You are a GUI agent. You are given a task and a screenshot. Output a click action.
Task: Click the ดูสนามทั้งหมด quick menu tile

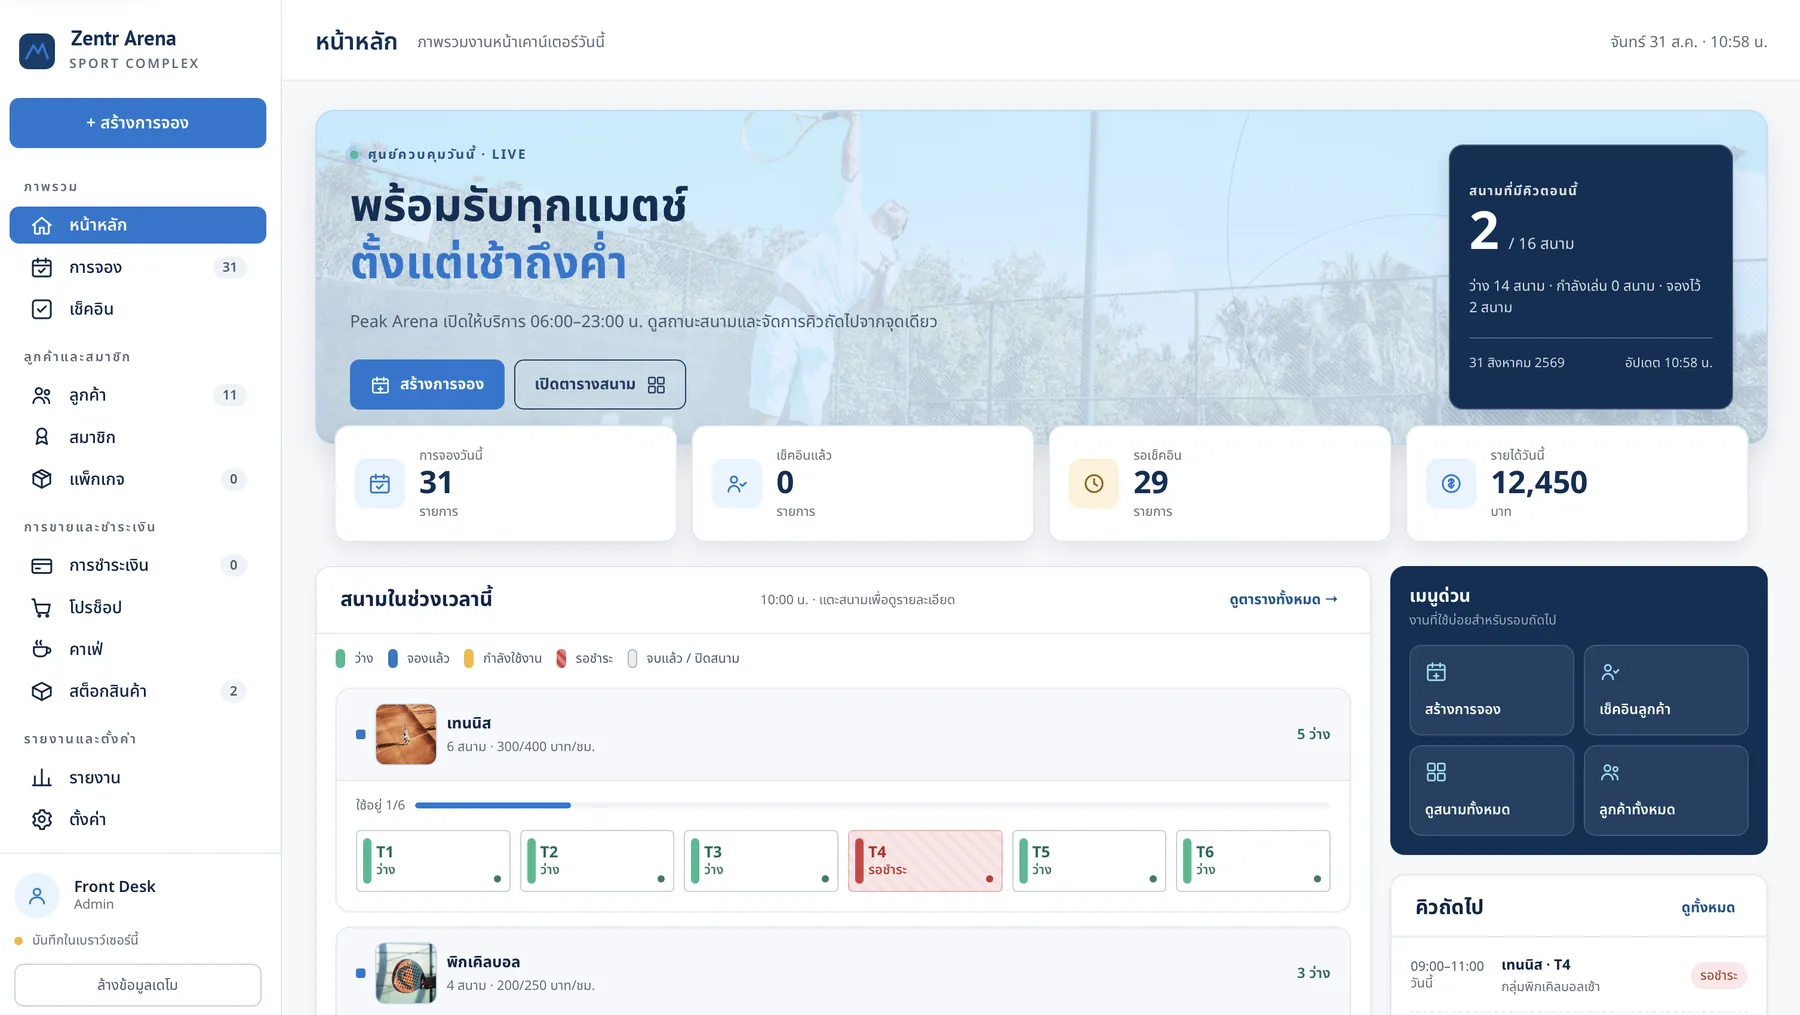(x=1492, y=790)
